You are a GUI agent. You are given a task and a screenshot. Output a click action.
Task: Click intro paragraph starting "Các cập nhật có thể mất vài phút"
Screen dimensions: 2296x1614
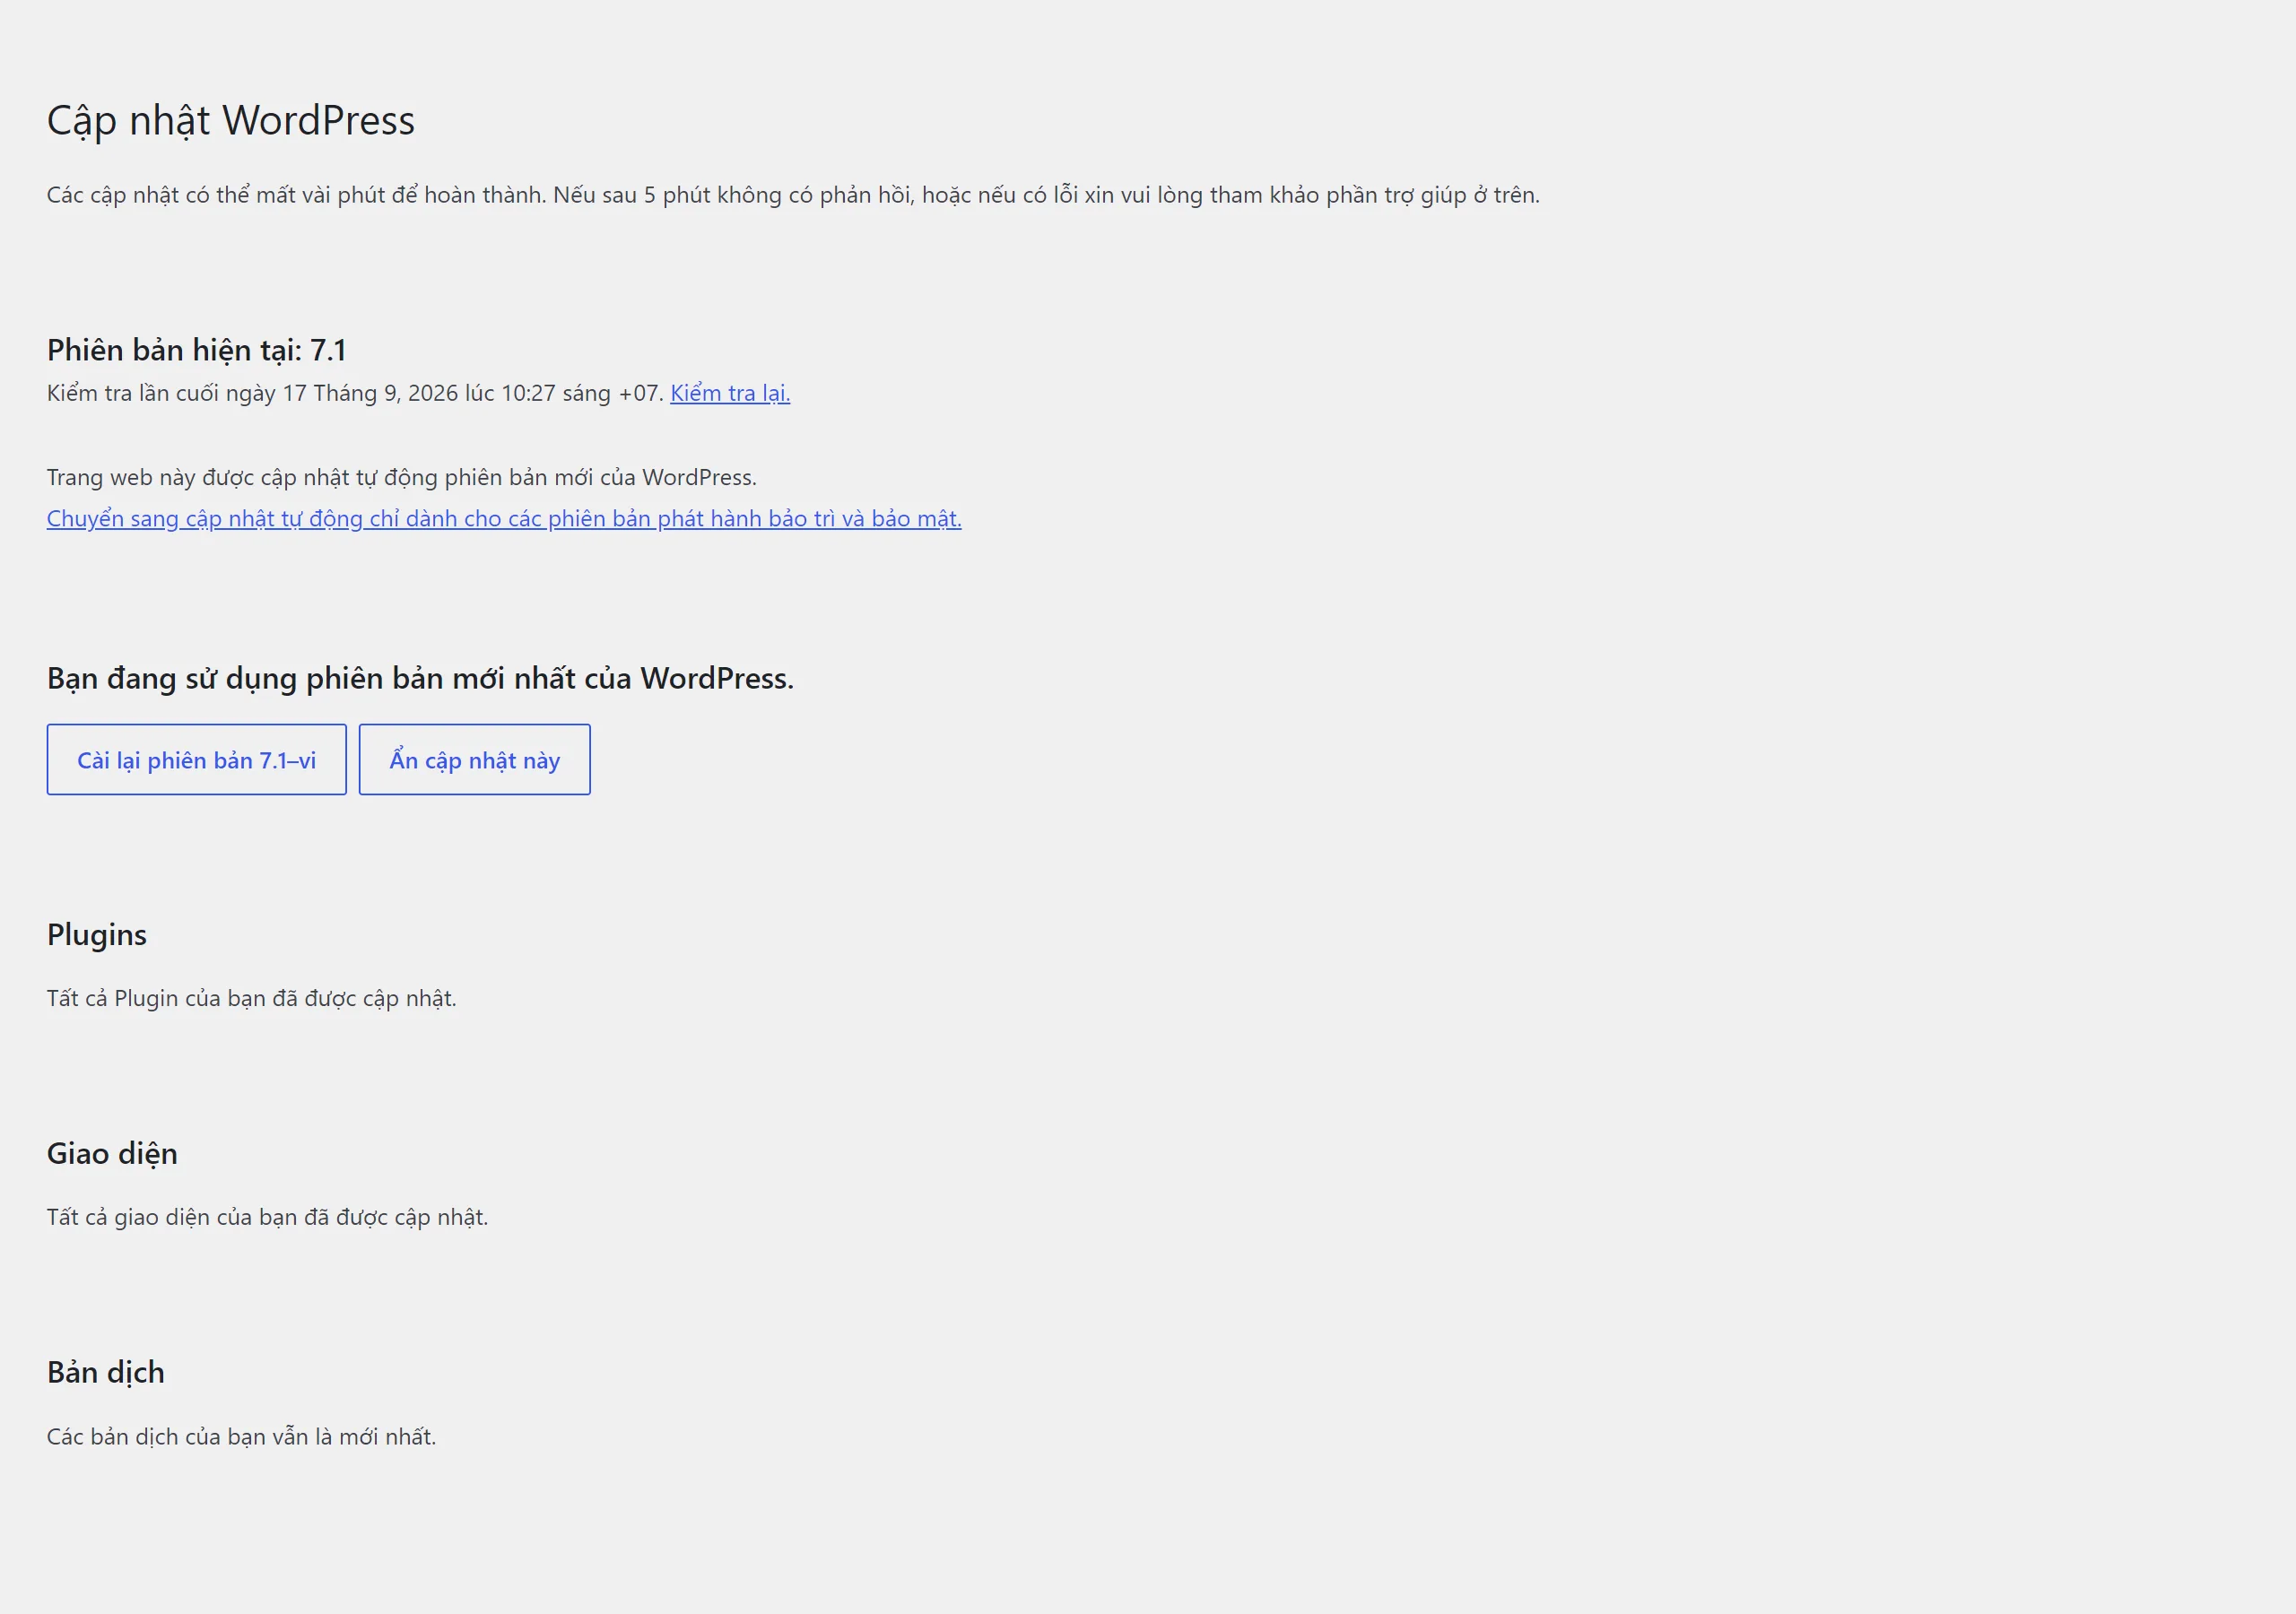793,195
